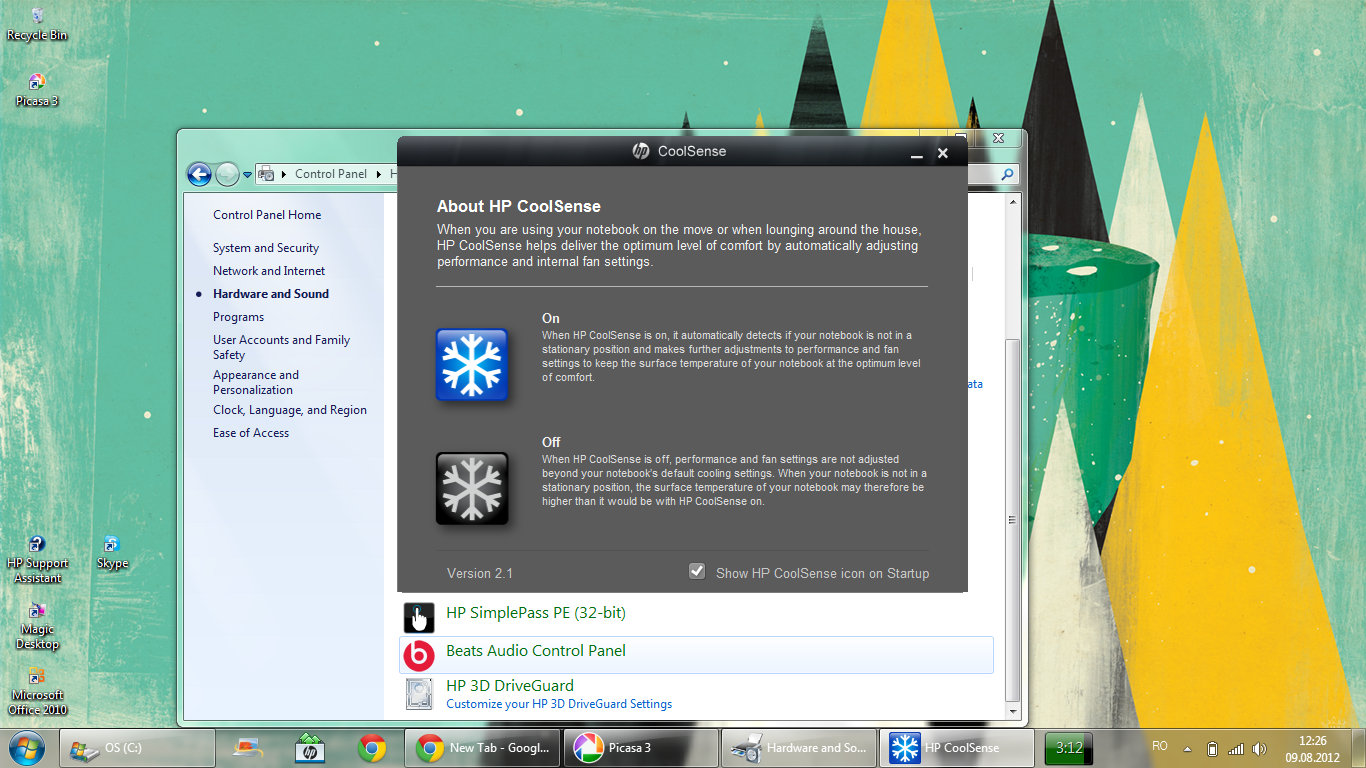Open Clock, Language, and Region
Viewport: 1366px width, 768px height.
pos(290,410)
